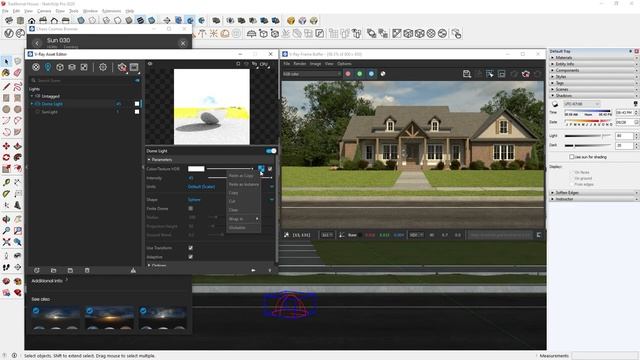Click the home Iso view icon
The height and width of the screenshot is (360, 640).
pyautogui.click(x=31, y=20)
